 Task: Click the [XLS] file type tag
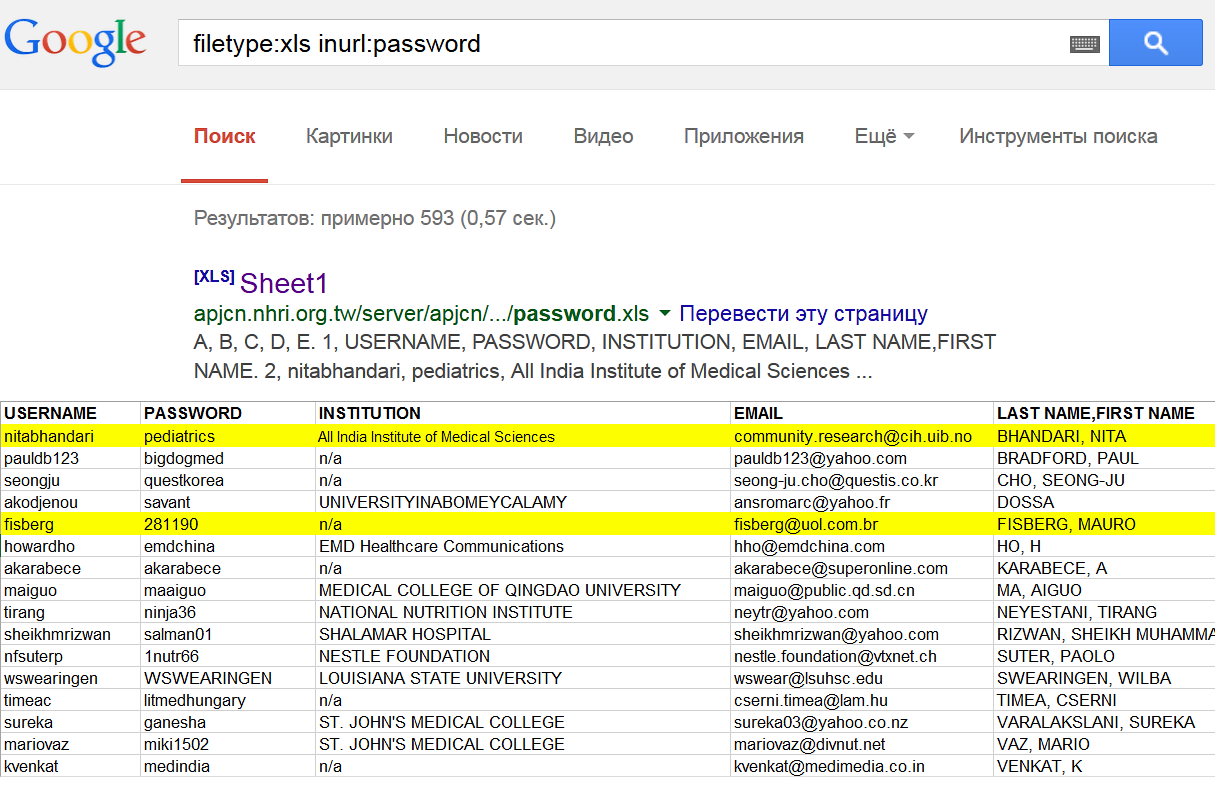click(214, 277)
